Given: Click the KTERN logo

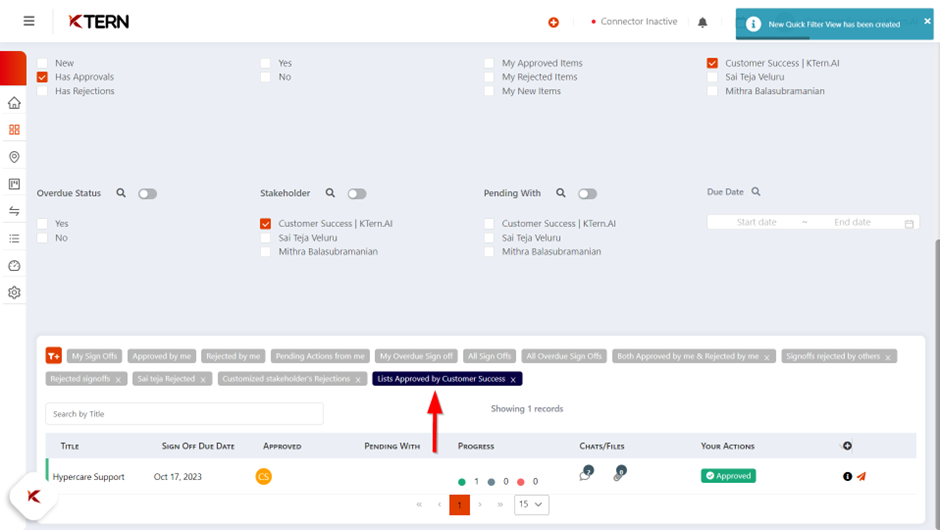Looking at the screenshot, I should click(x=99, y=22).
